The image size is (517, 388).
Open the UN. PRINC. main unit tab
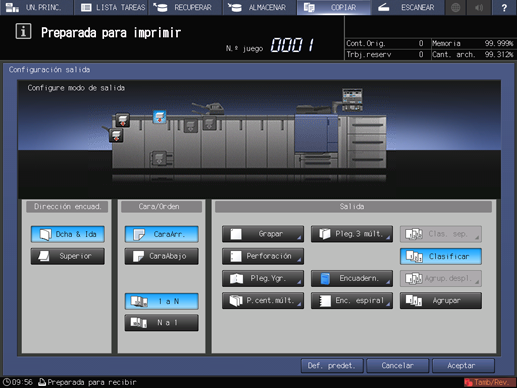(x=37, y=7)
